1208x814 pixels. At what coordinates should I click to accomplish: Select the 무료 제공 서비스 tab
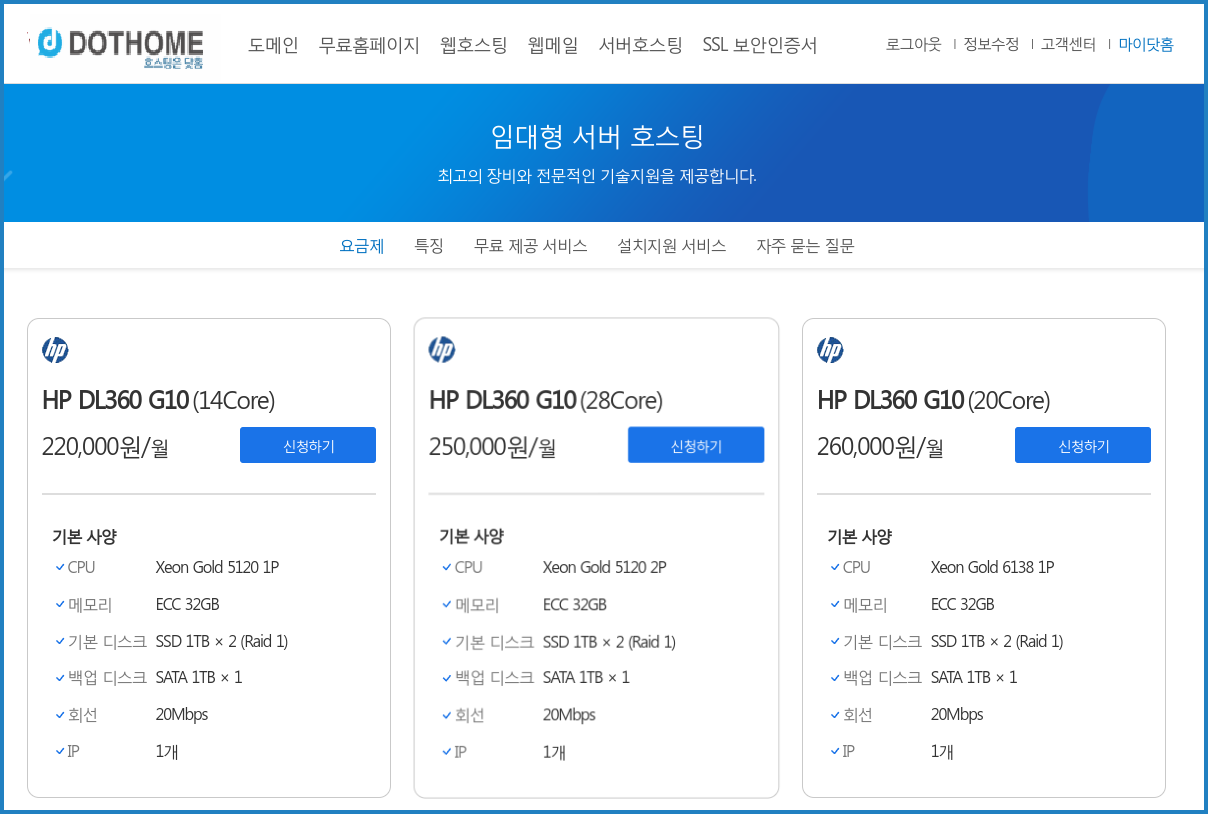(530, 246)
